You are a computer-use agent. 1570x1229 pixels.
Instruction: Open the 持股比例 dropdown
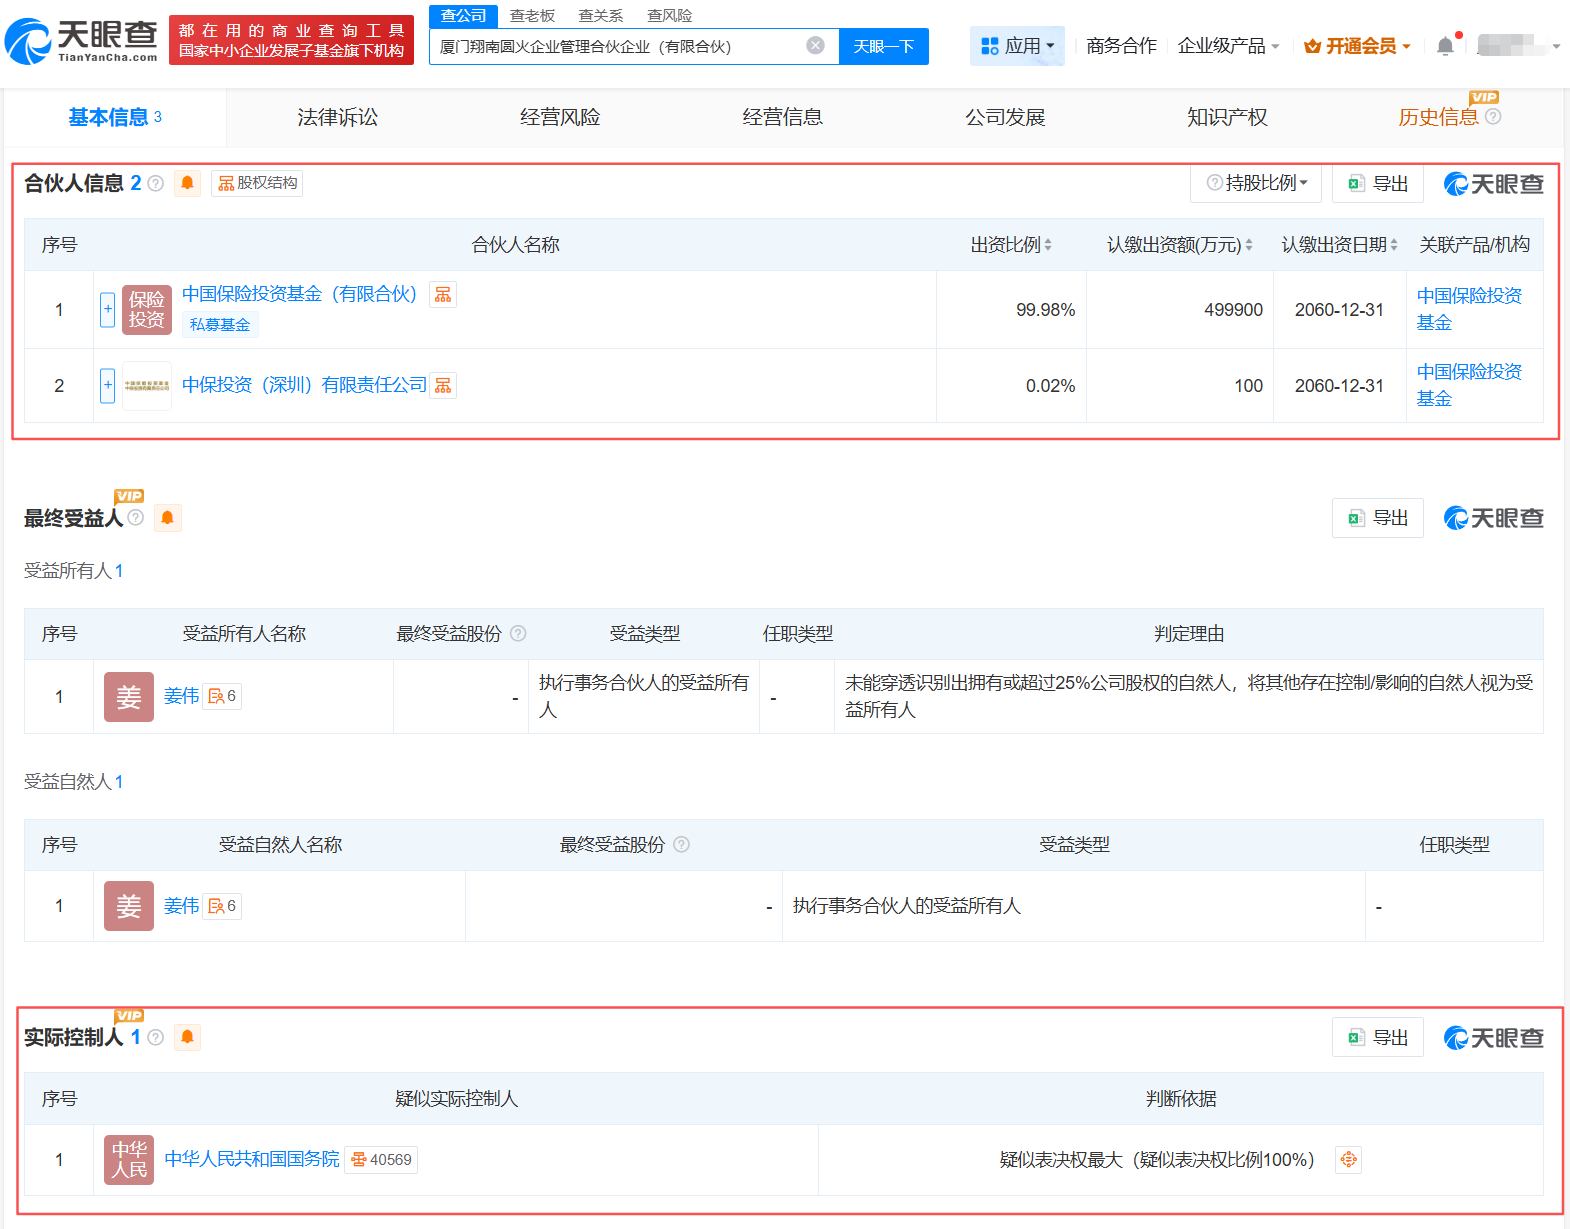(1256, 184)
